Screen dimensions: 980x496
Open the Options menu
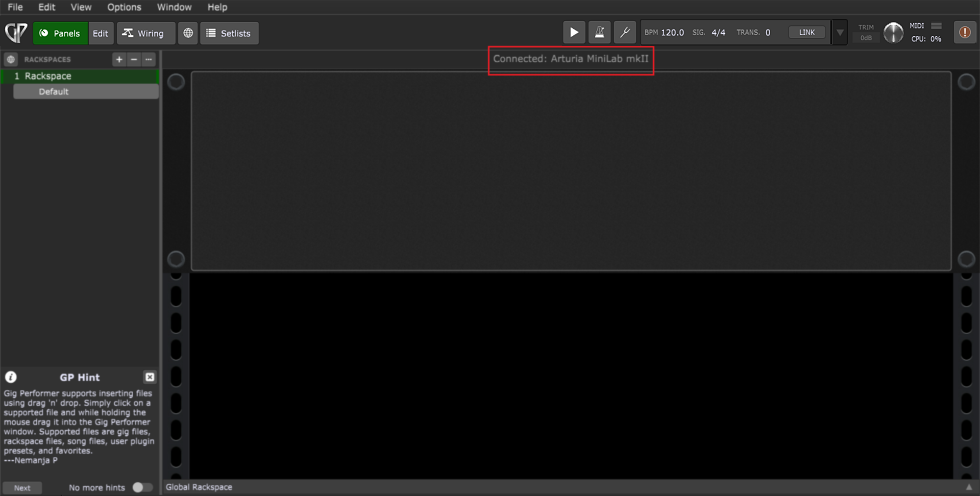pos(124,7)
